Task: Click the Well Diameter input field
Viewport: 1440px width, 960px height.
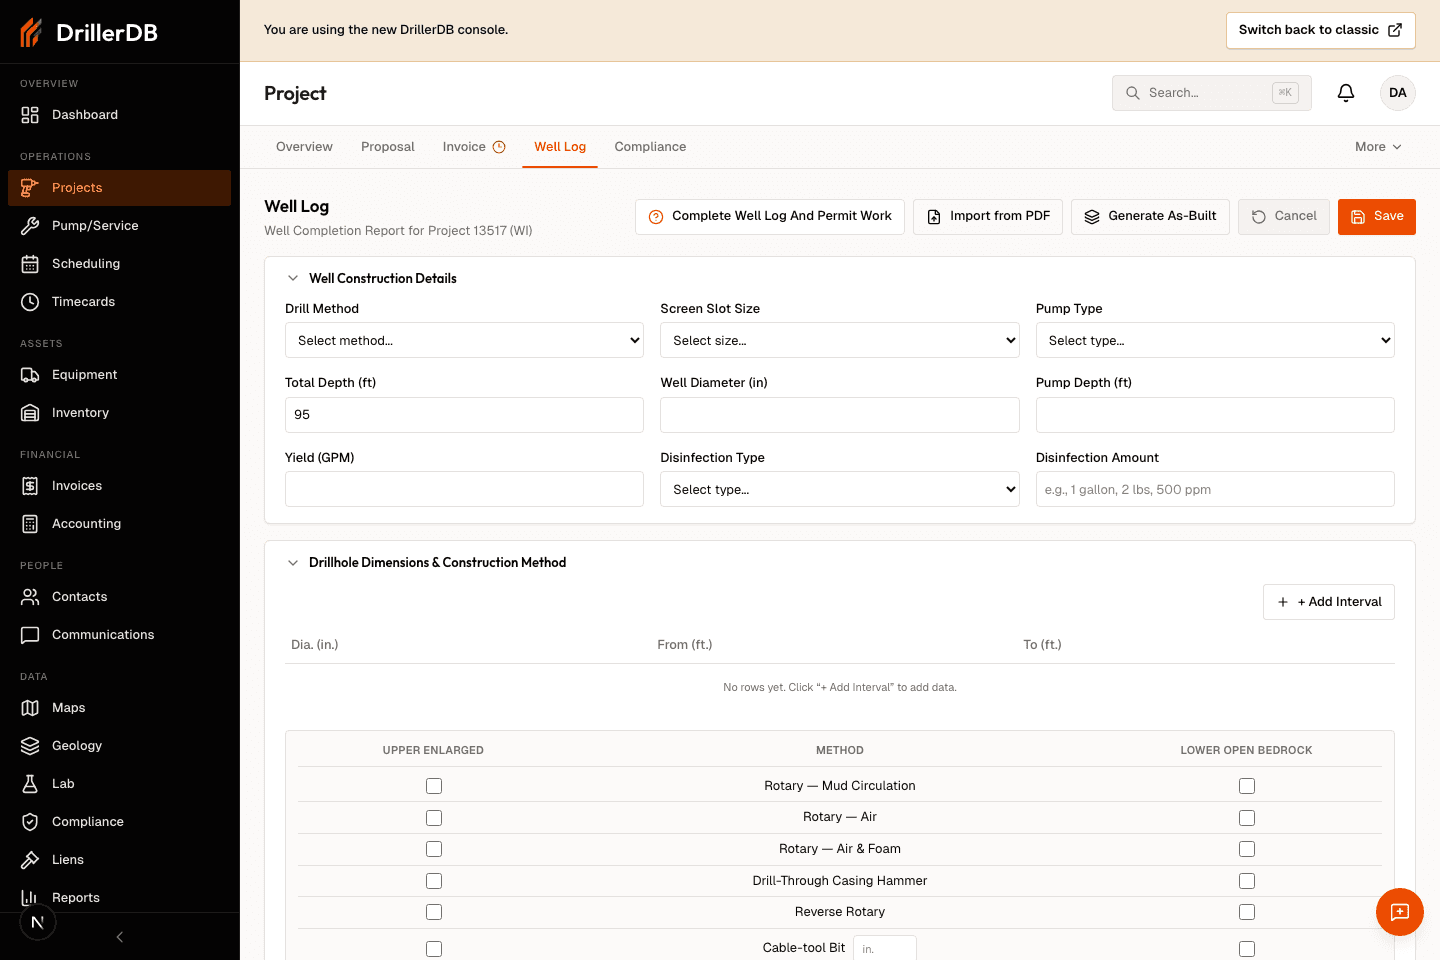Action: [840, 415]
